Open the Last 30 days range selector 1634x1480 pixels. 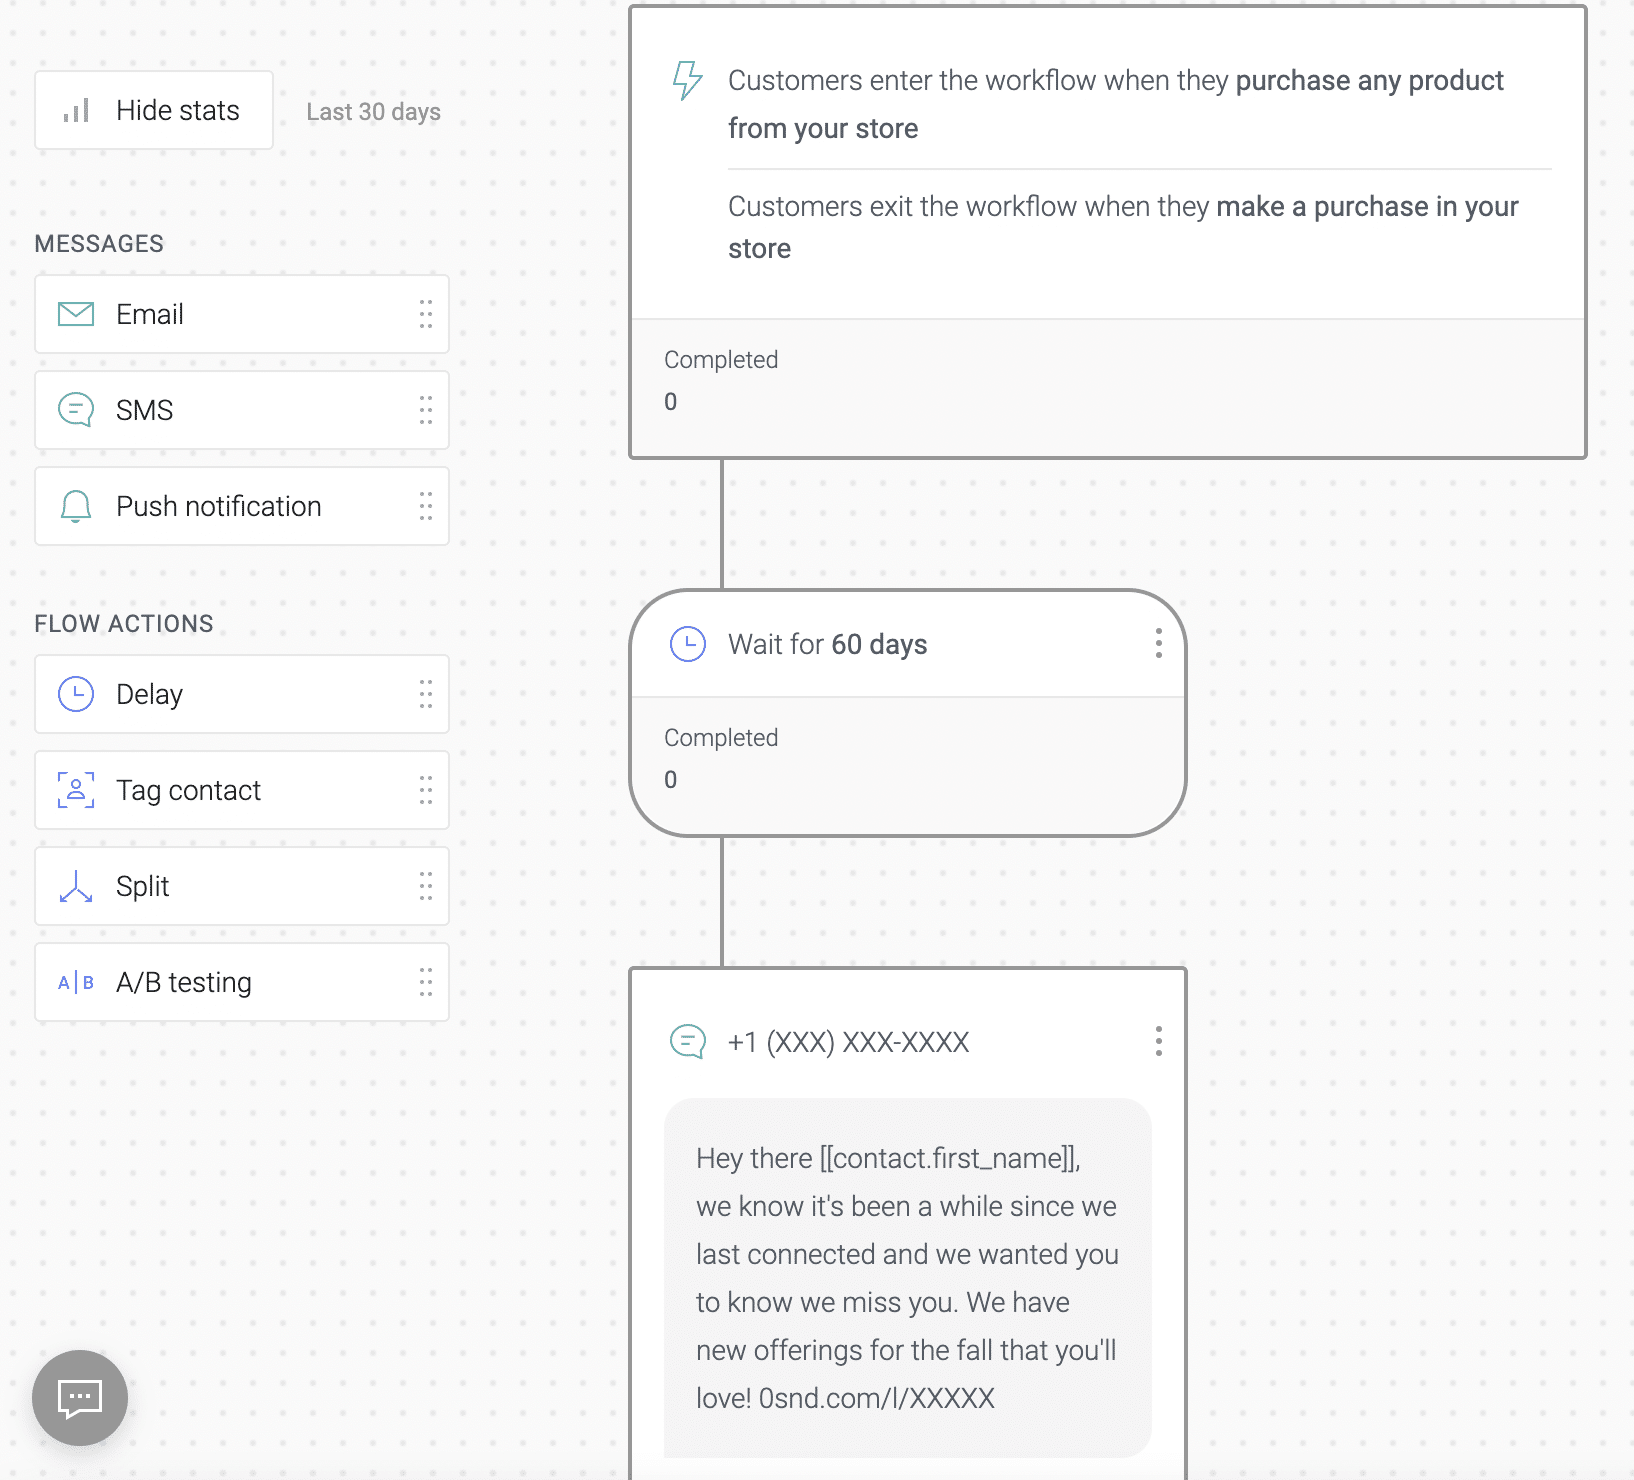[x=373, y=112]
